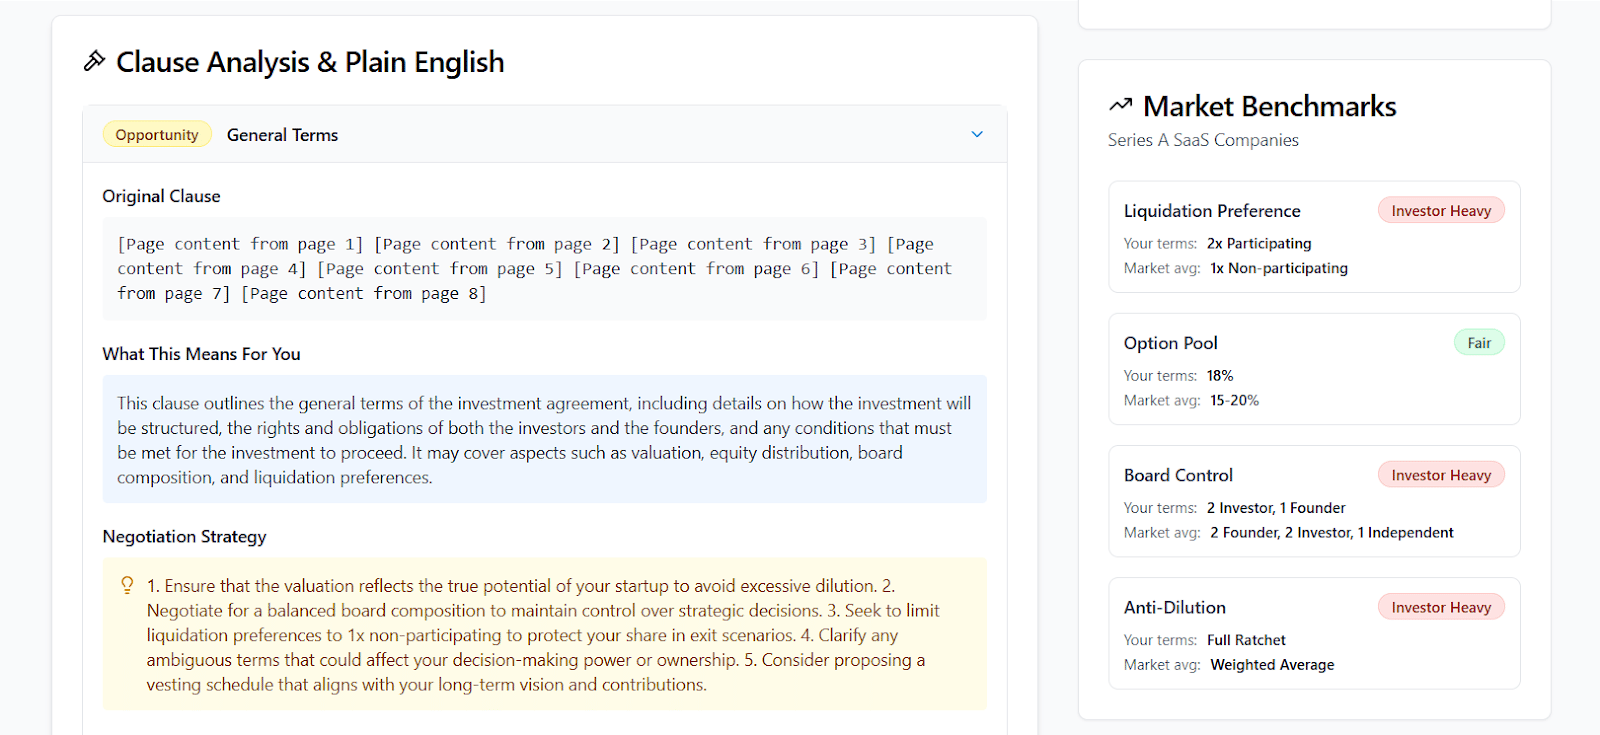Image resolution: width=1600 pixels, height=735 pixels.
Task: Open the Anti-Dilution benchmark title
Action: [1174, 607]
